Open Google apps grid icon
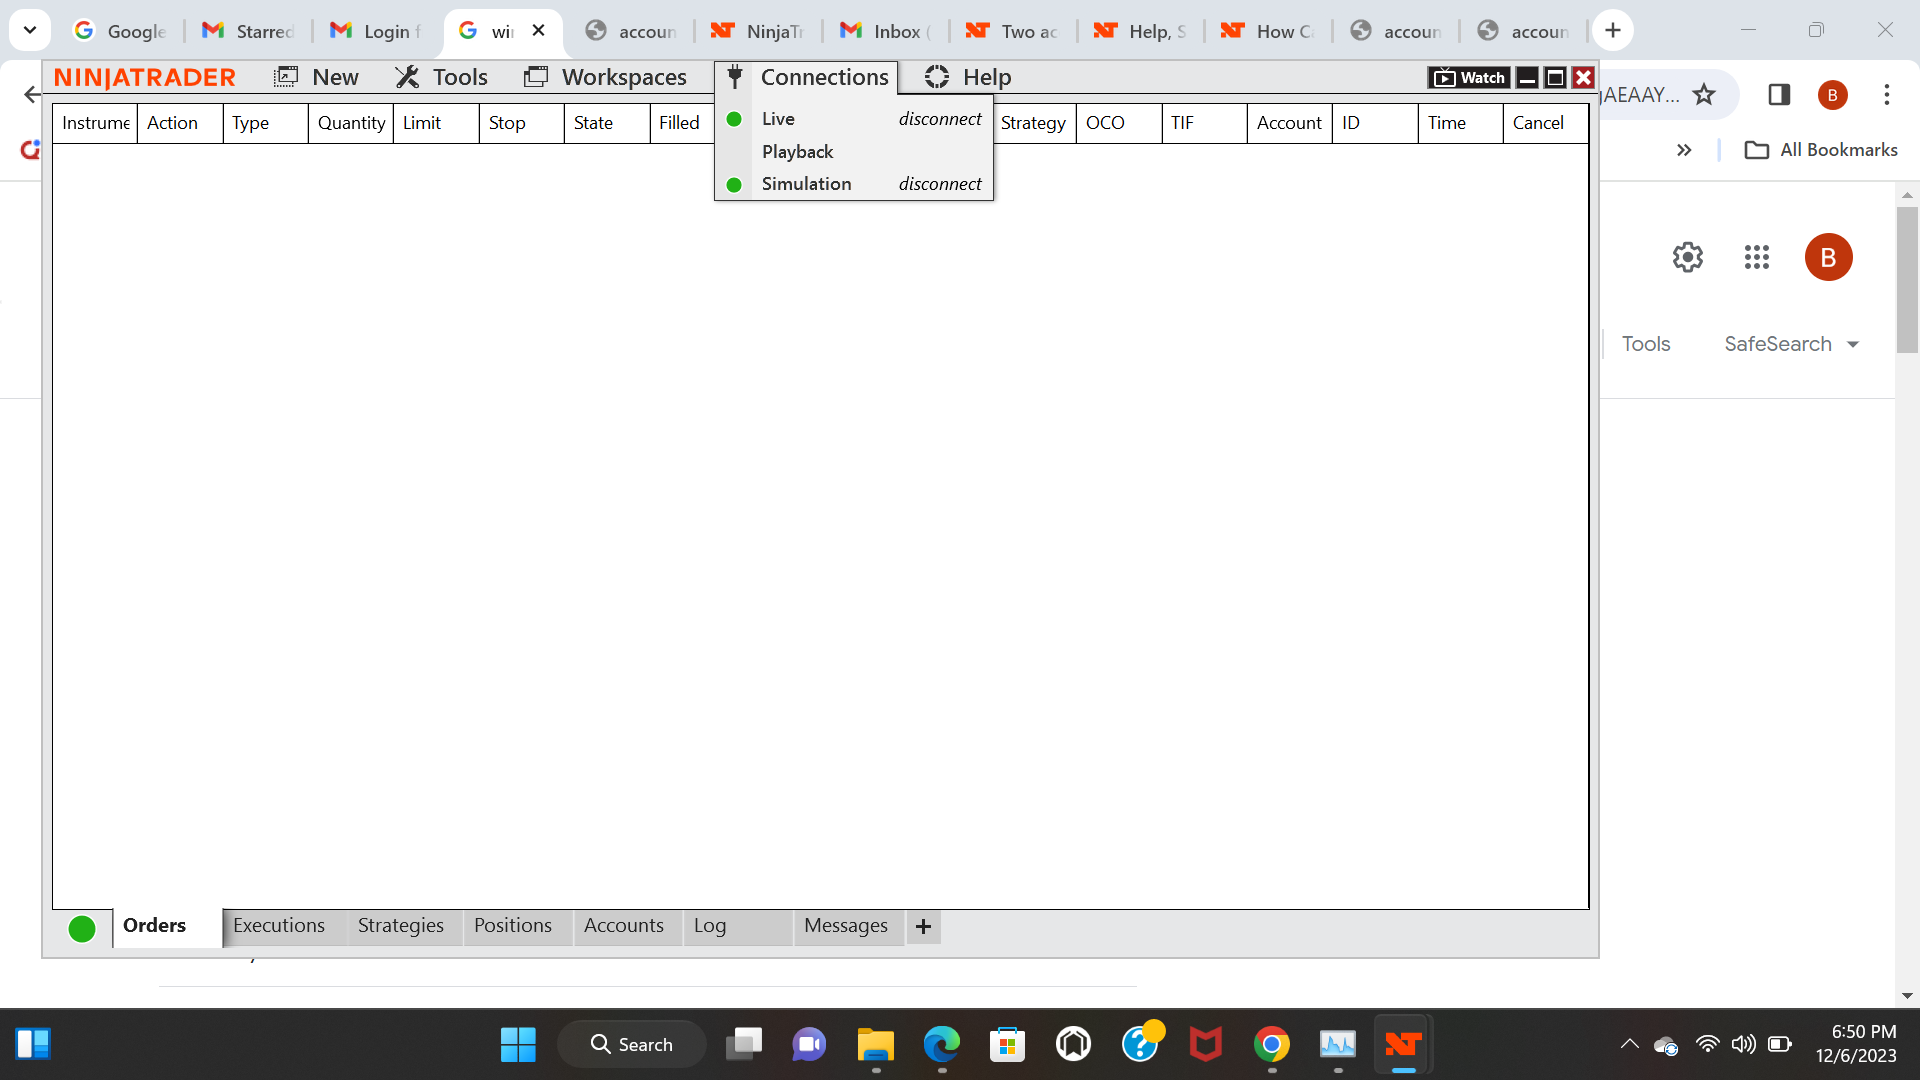 (1757, 257)
